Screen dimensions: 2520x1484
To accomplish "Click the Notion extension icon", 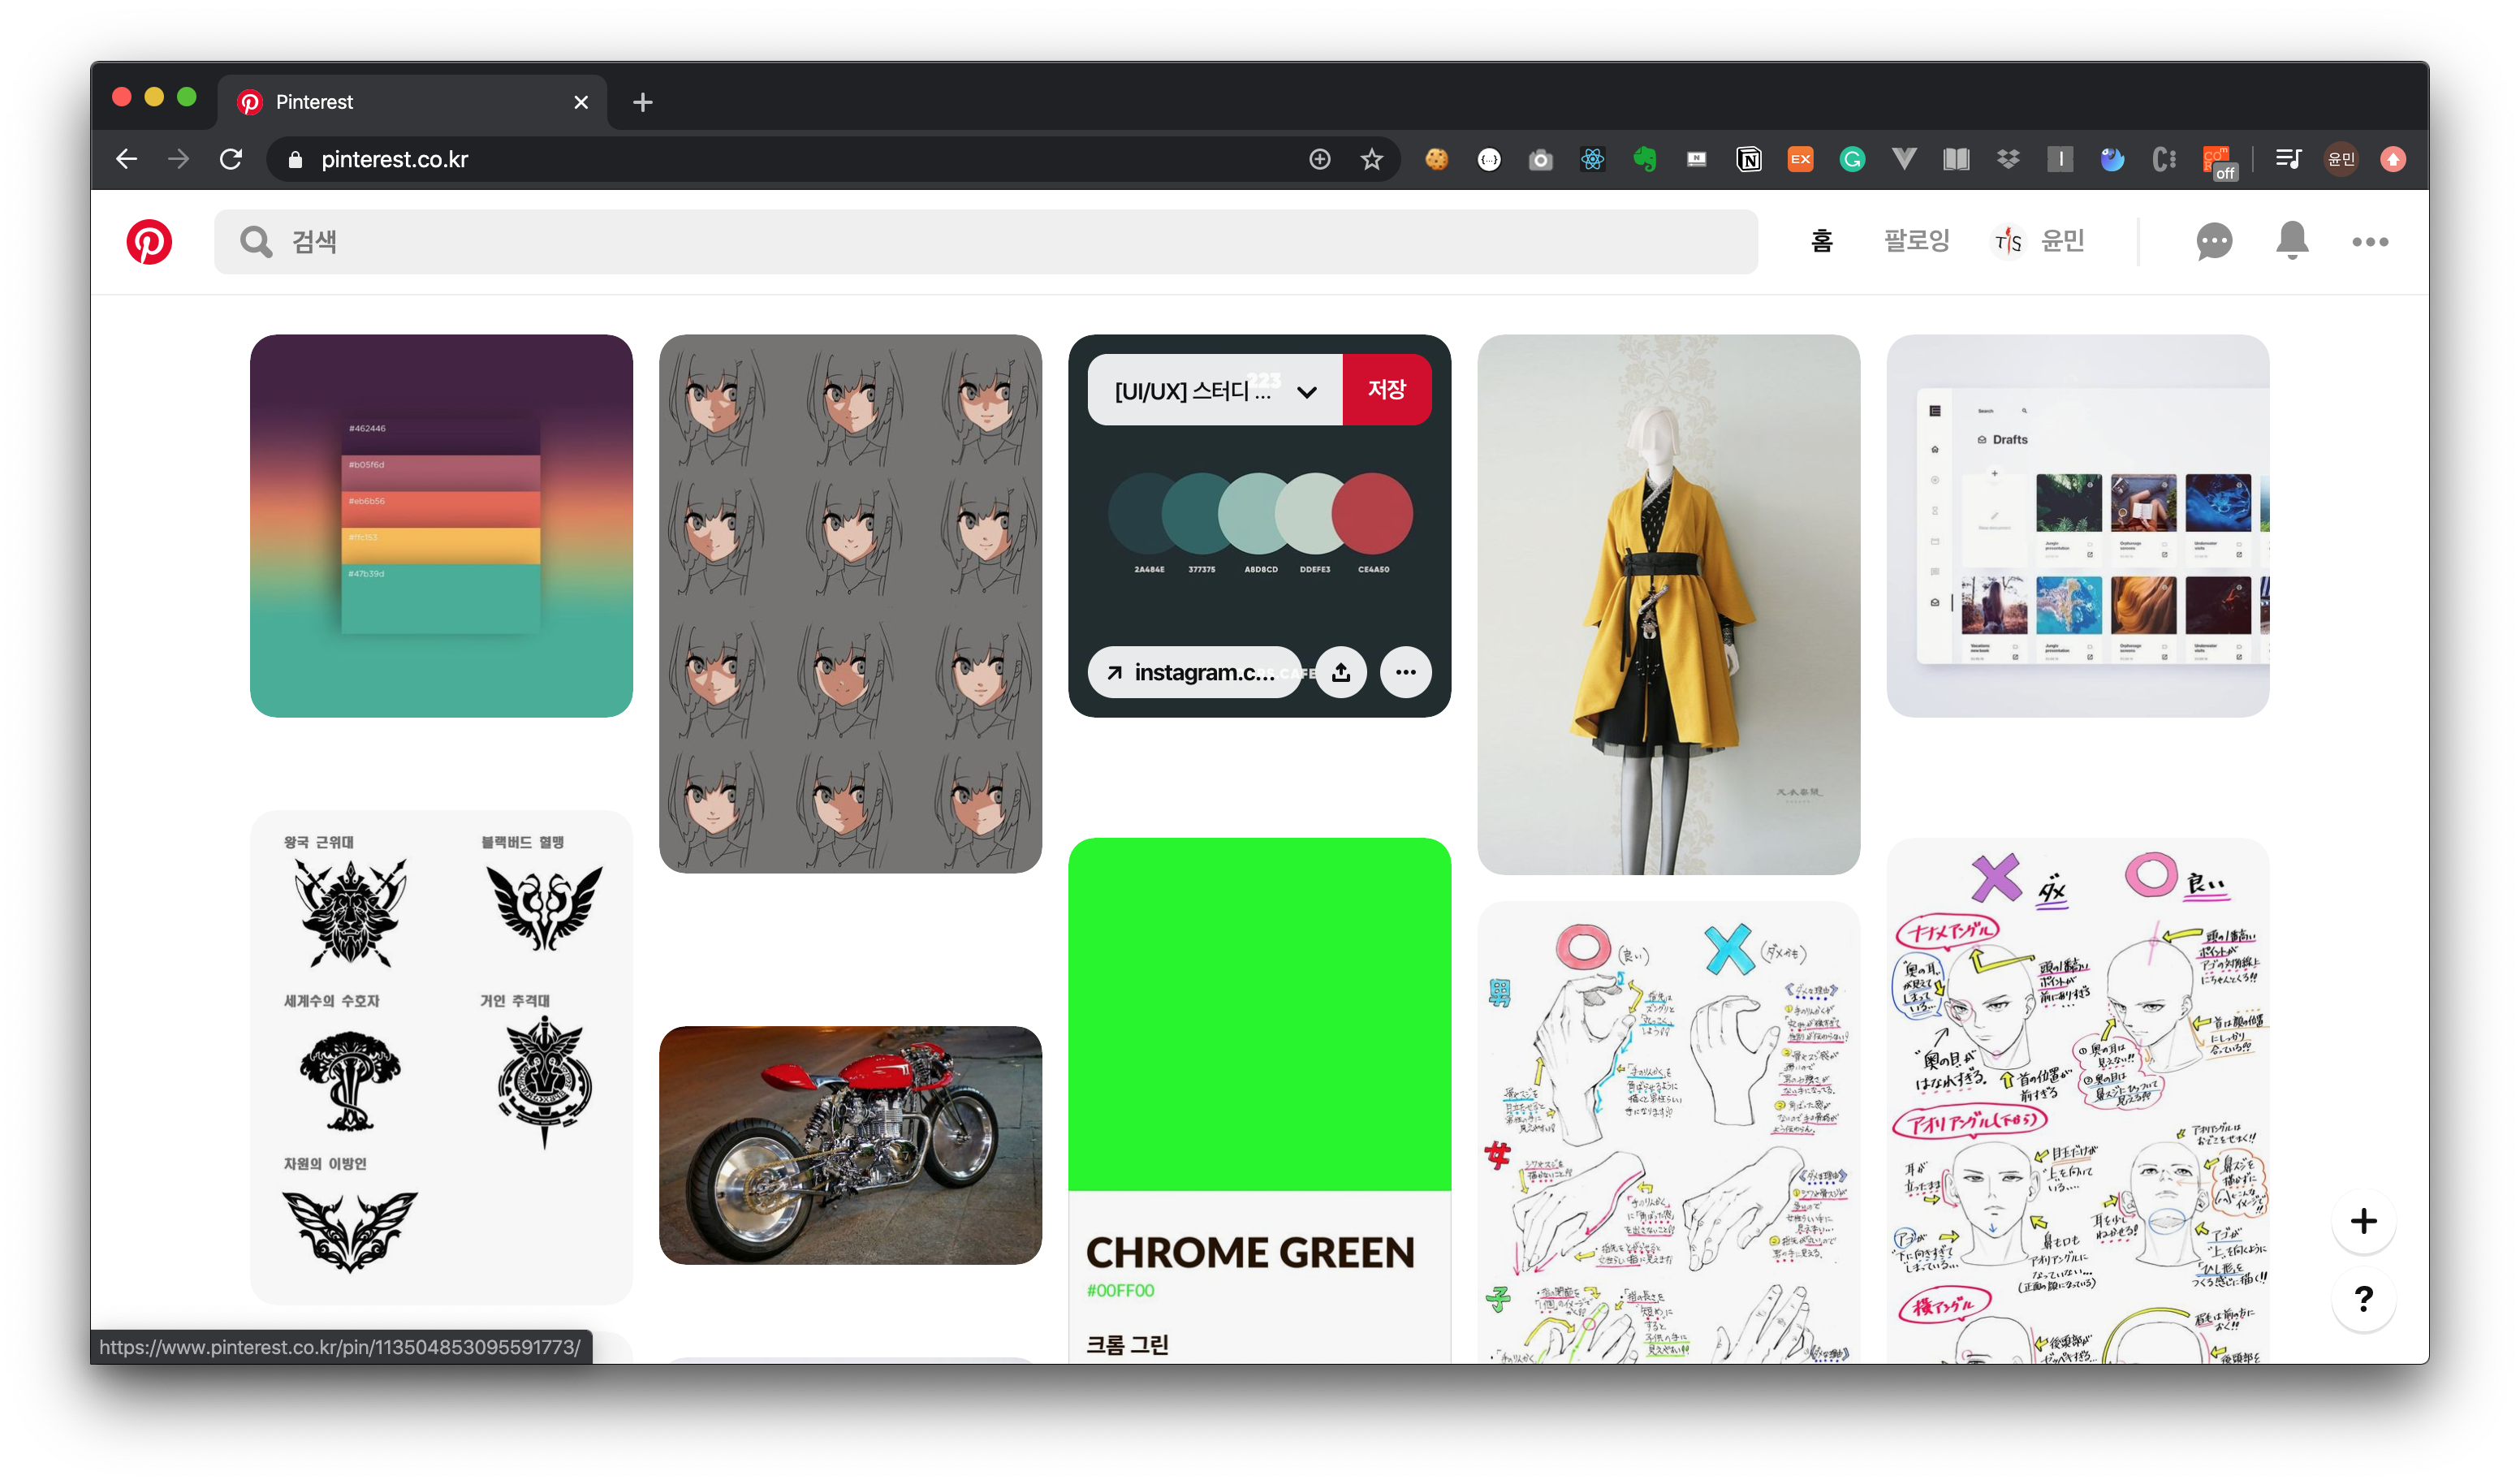I will [x=1748, y=160].
